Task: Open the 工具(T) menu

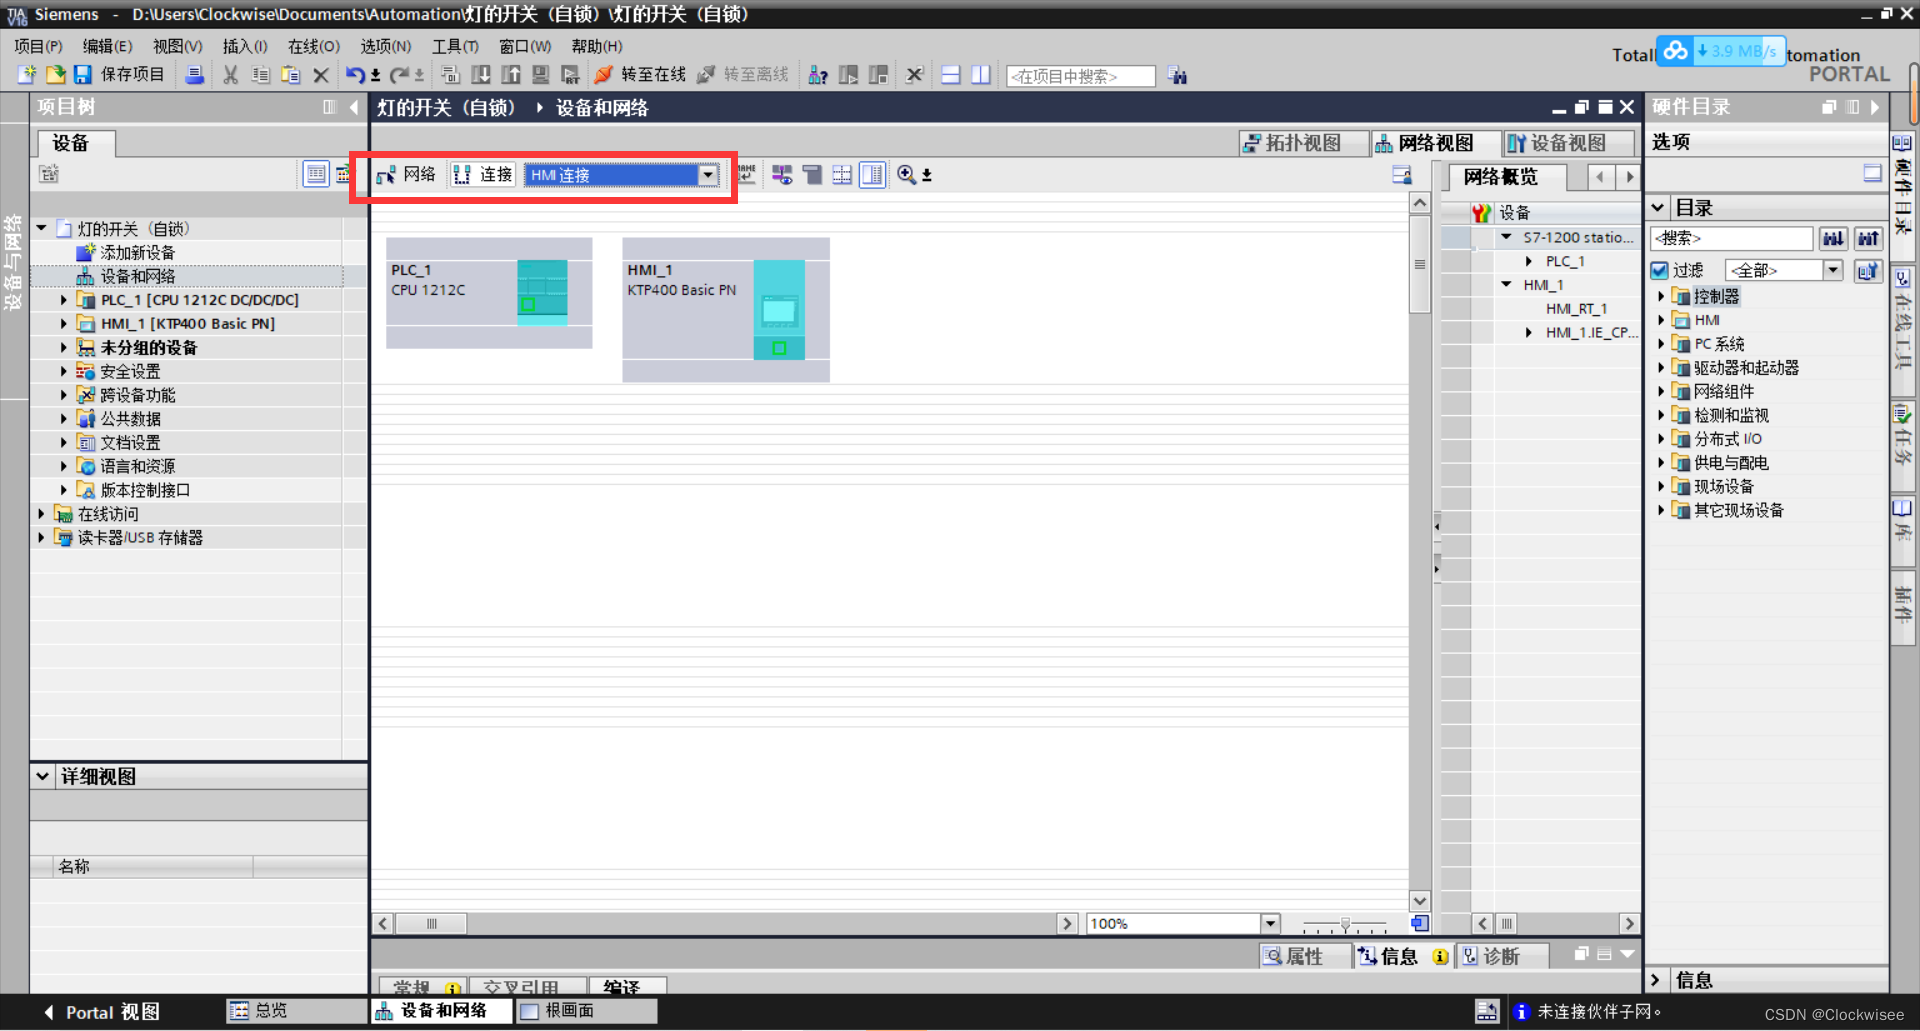Action: (x=455, y=46)
